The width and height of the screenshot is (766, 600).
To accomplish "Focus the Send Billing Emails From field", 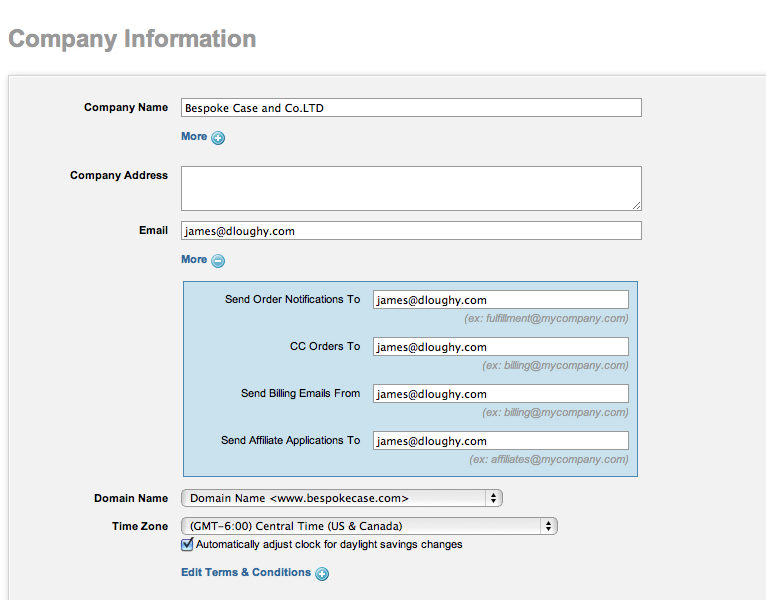I will [x=501, y=394].
